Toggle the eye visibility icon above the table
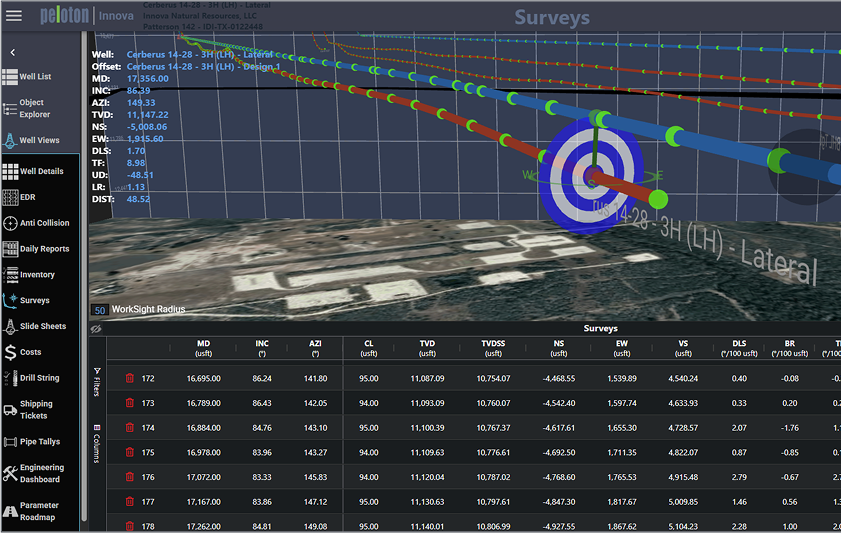 pyautogui.click(x=97, y=328)
